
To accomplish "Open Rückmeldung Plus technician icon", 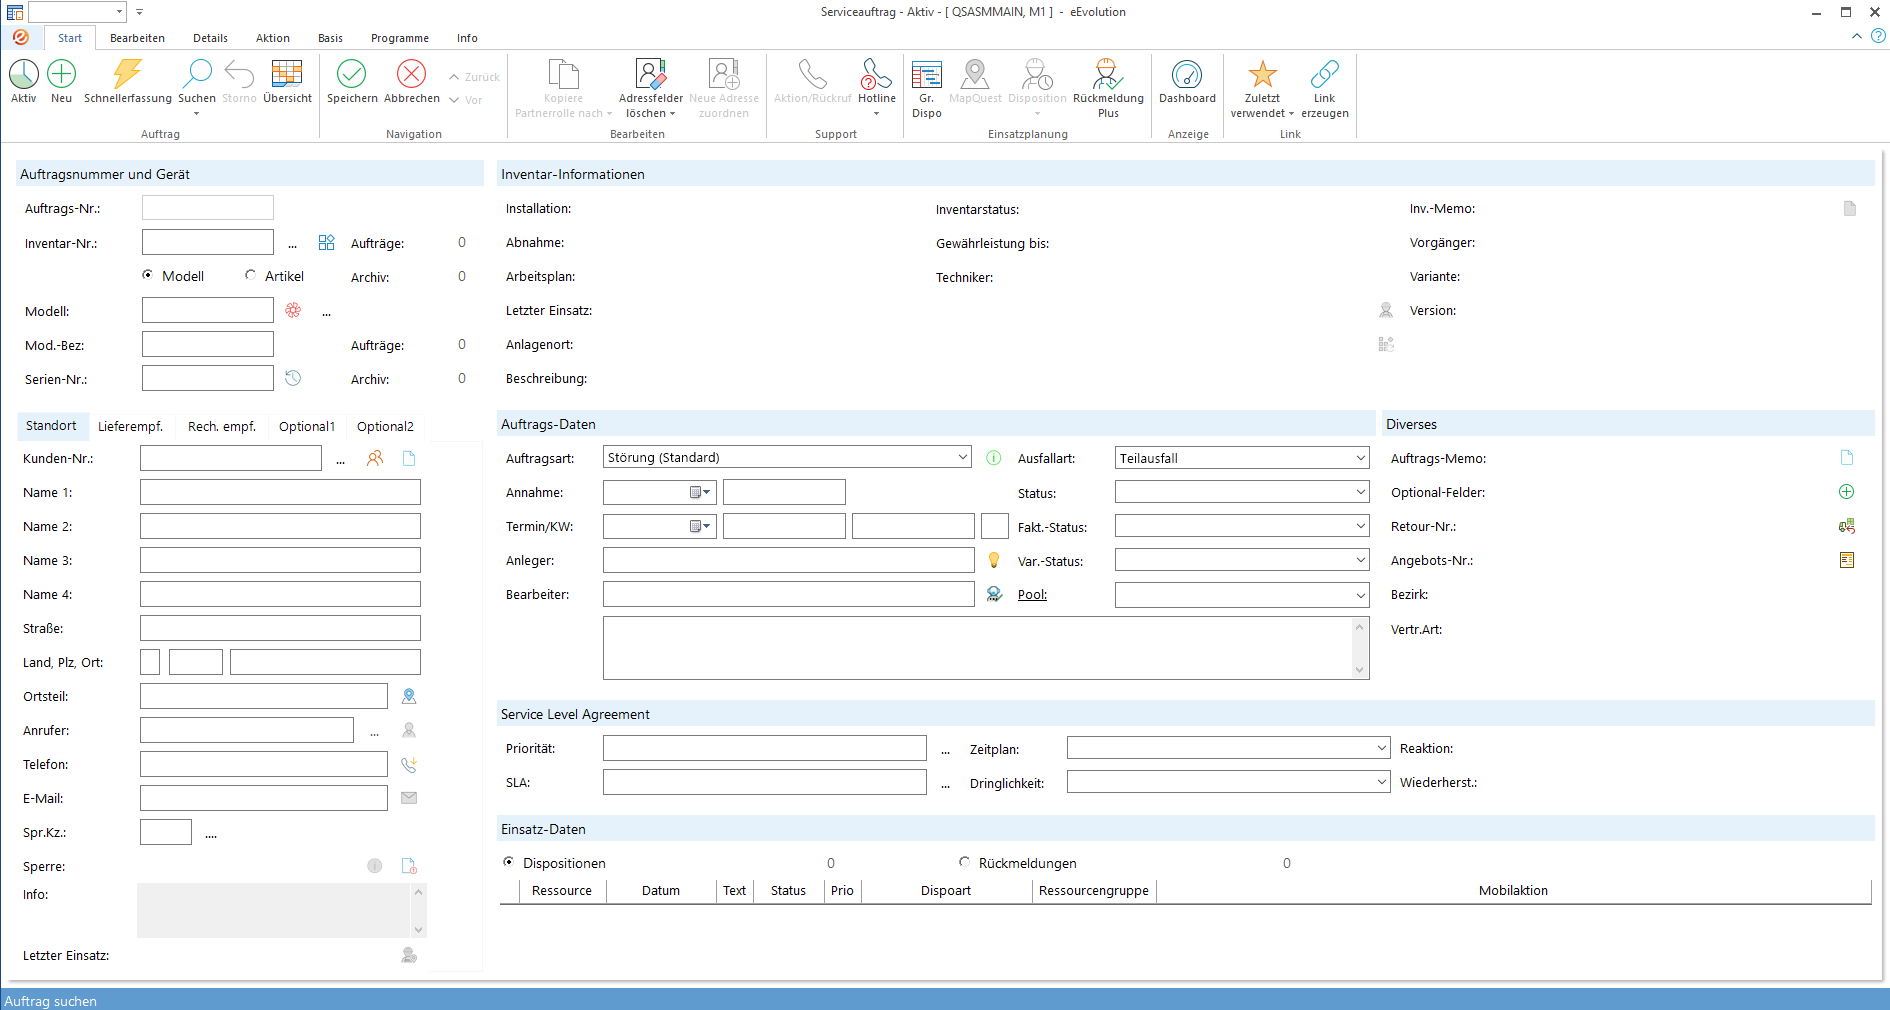I will (1108, 74).
